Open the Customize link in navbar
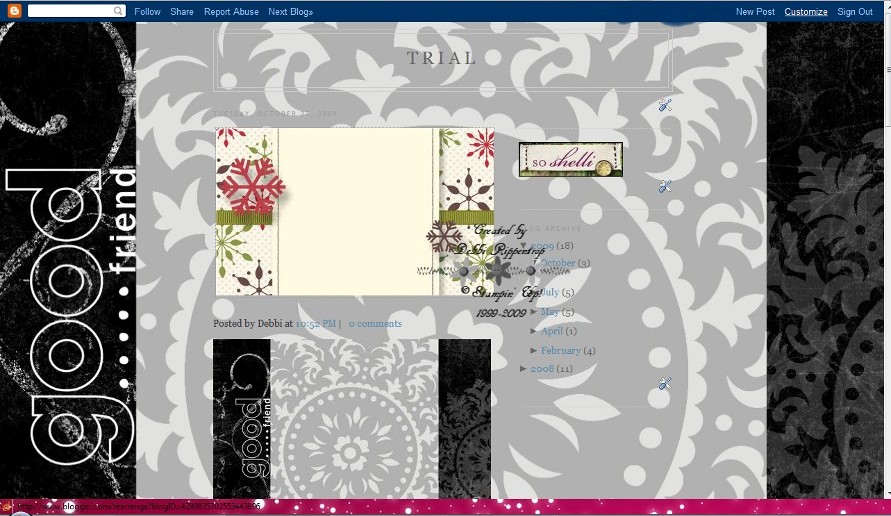891x516 pixels. (x=806, y=11)
